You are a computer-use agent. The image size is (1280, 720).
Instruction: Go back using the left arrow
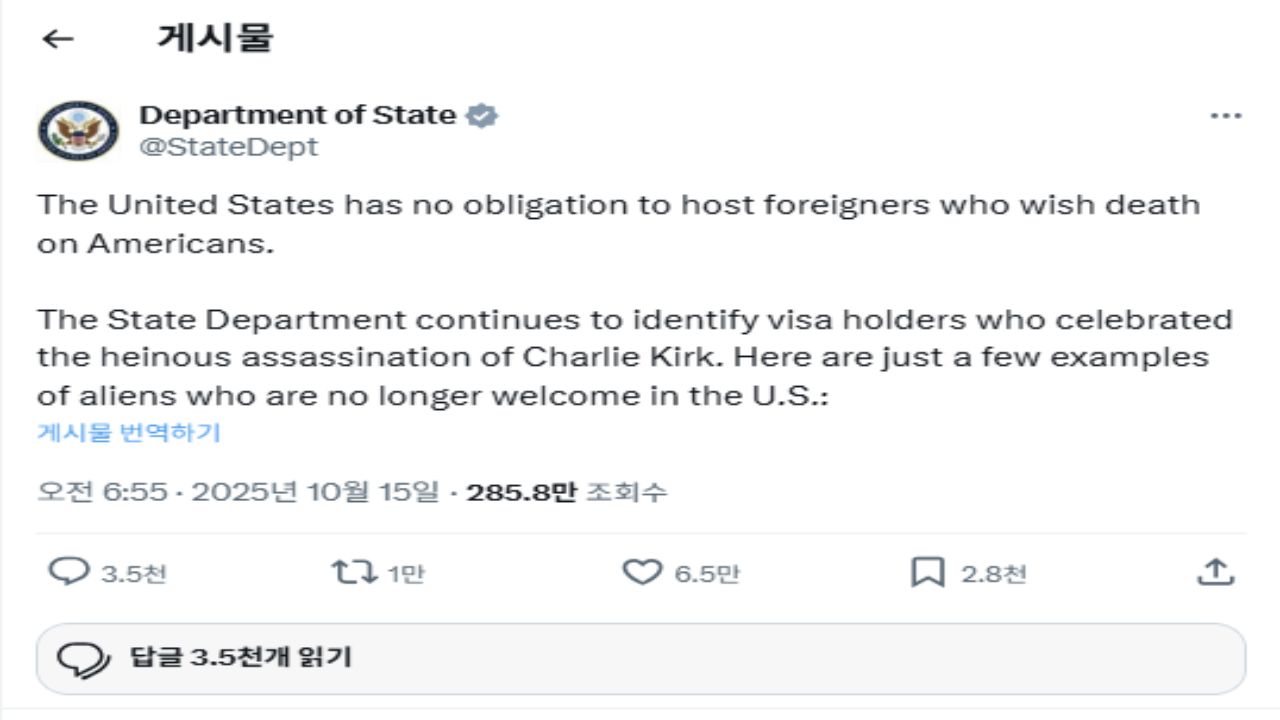click(x=58, y=39)
